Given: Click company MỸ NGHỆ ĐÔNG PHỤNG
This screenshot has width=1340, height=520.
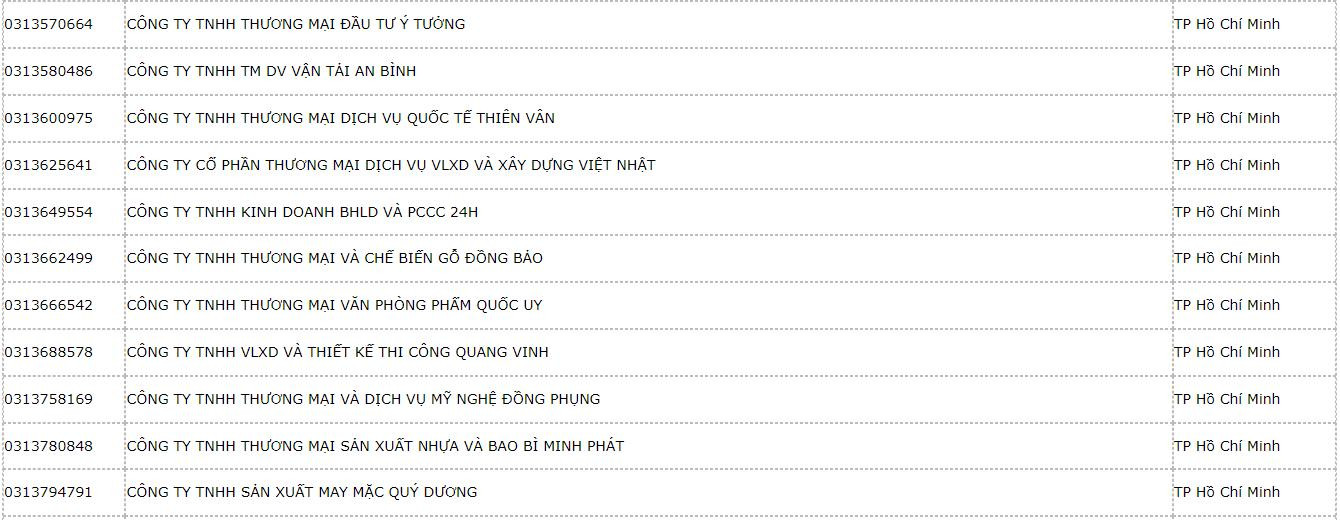Looking at the screenshot, I should pyautogui.click(x=363, y=399).
